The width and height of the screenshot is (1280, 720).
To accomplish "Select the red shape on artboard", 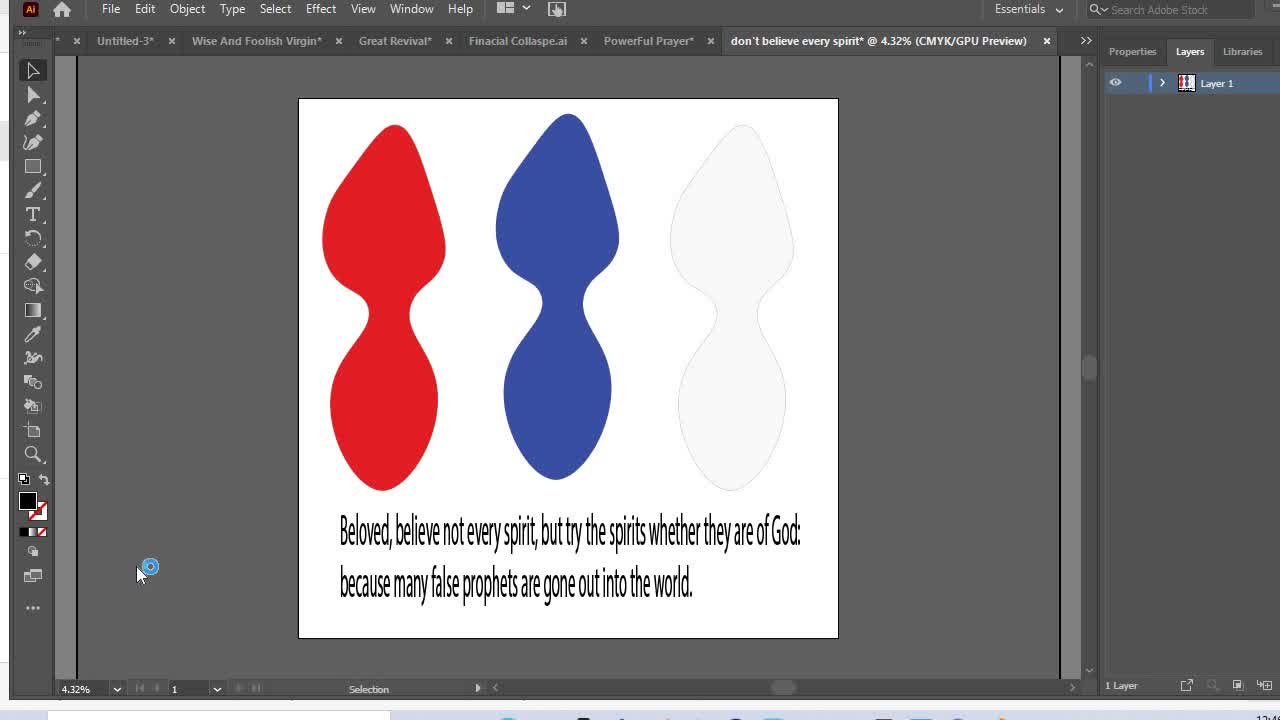I will tap(383, 307).
